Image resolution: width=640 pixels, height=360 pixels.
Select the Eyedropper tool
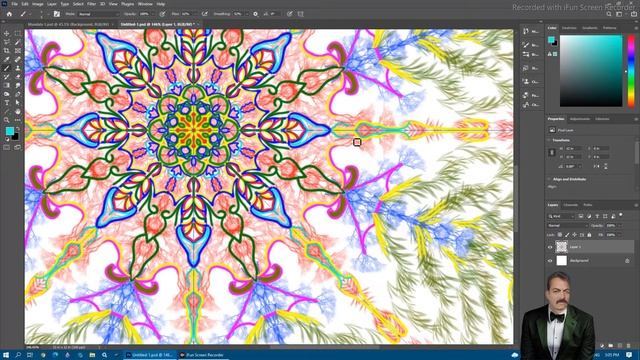tap(7, 60)
